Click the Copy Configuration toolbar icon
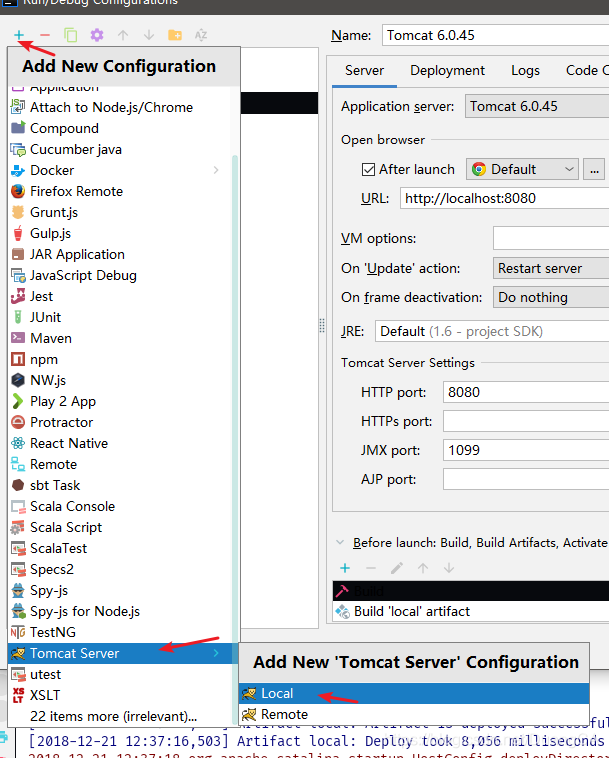 tap(71, 35)
